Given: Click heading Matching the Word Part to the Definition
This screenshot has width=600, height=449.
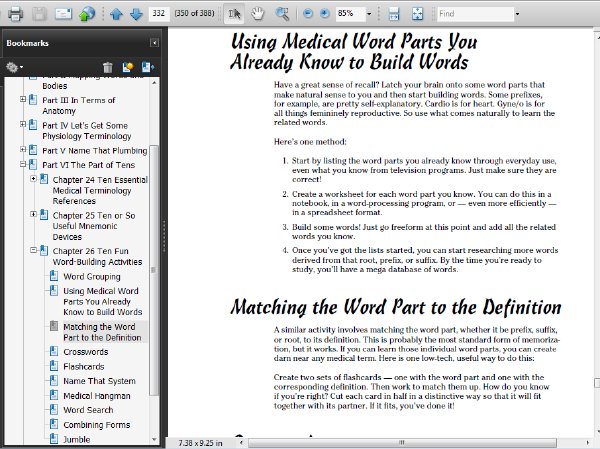Looking at the screenshot, I should pyautogui.click(x=396, y=307).
